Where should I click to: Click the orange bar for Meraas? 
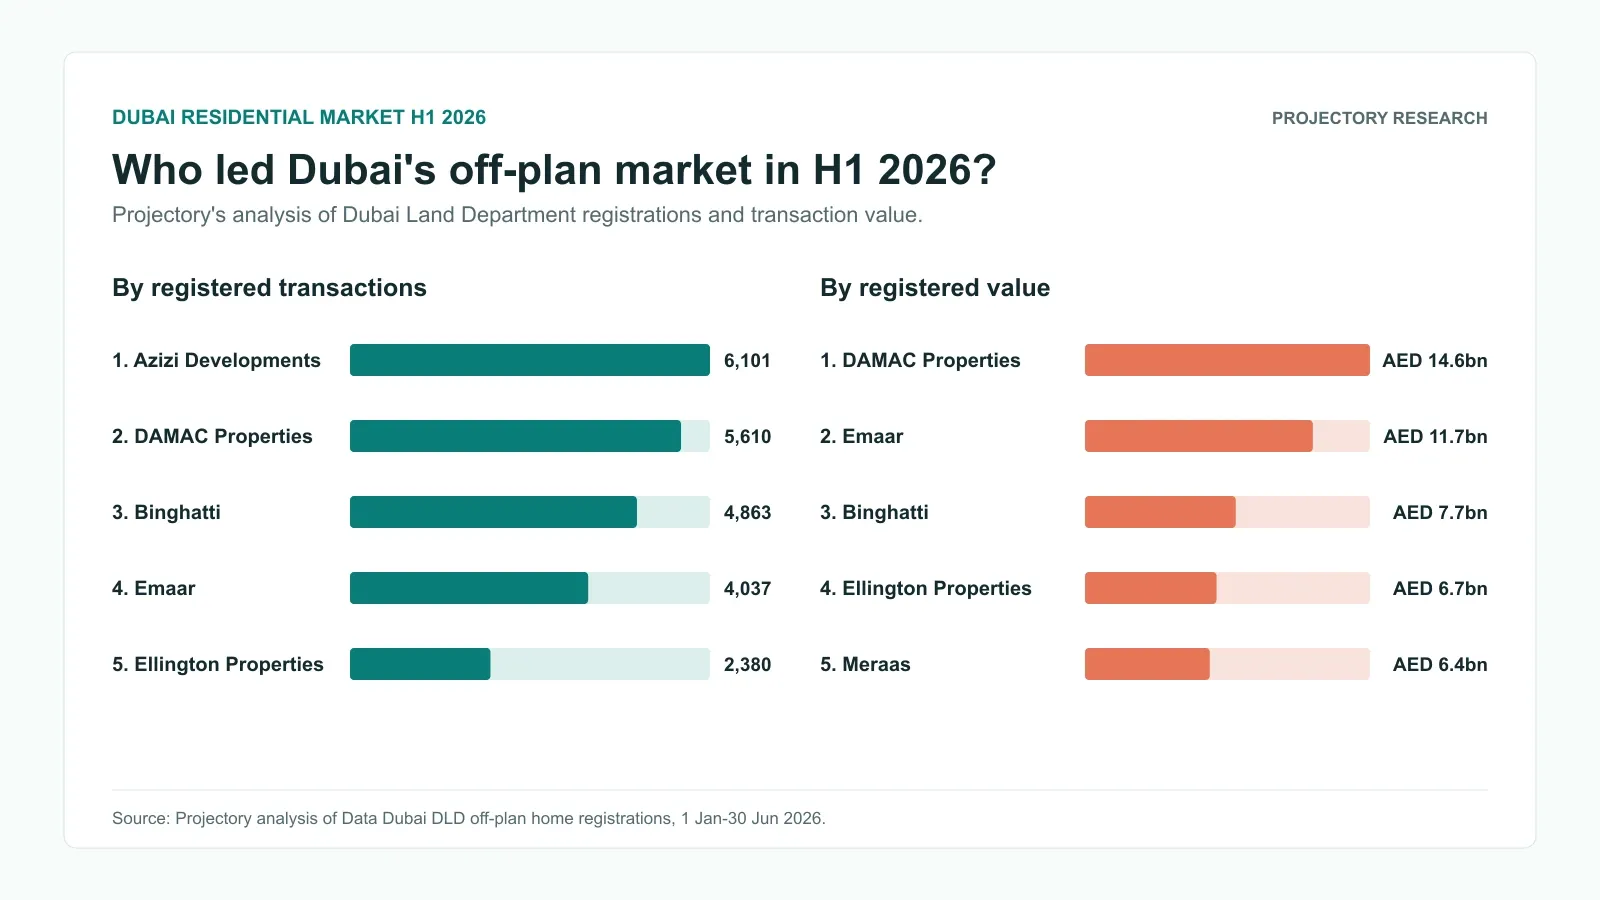[1147, 664]
